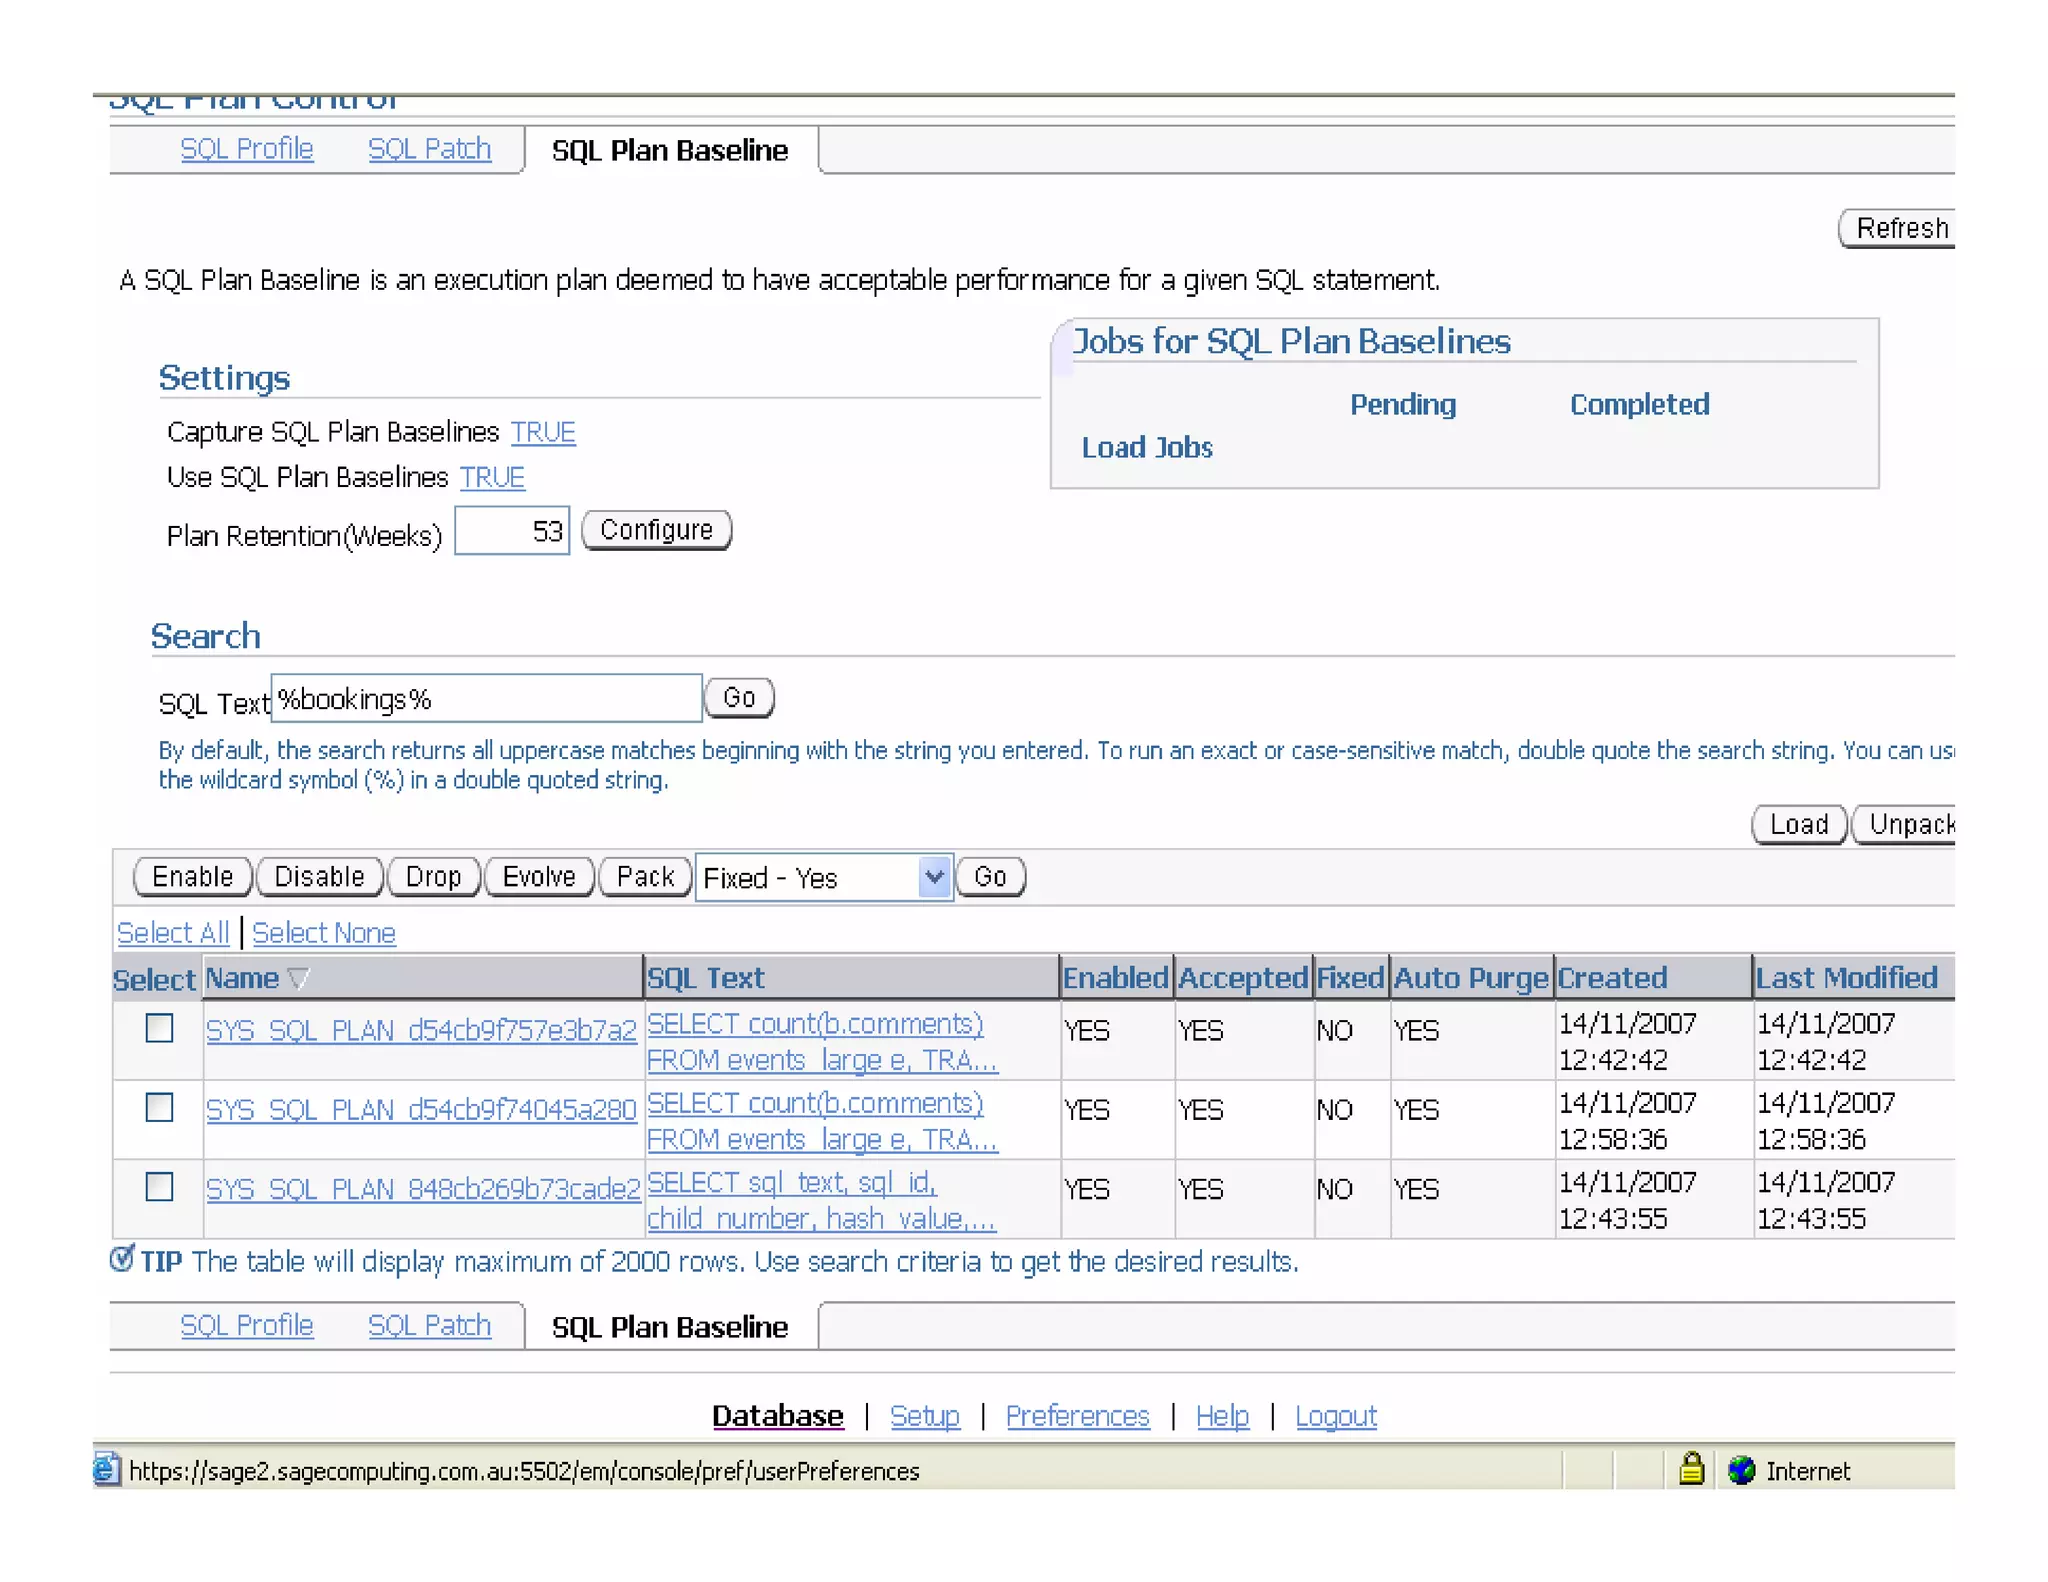Open plan SYS_SQL_PLAN_848cb269b73cade2 link
Viewport: 2048px width, 1582px height.
[x=423, y=1188]
